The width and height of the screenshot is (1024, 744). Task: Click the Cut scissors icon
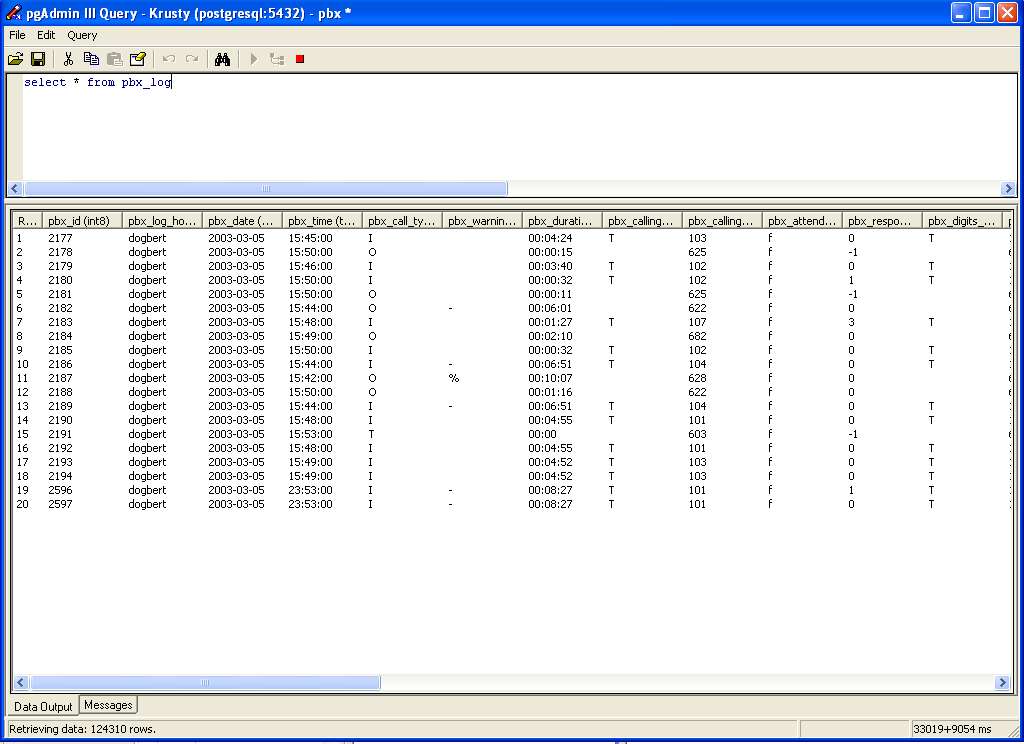68,59
